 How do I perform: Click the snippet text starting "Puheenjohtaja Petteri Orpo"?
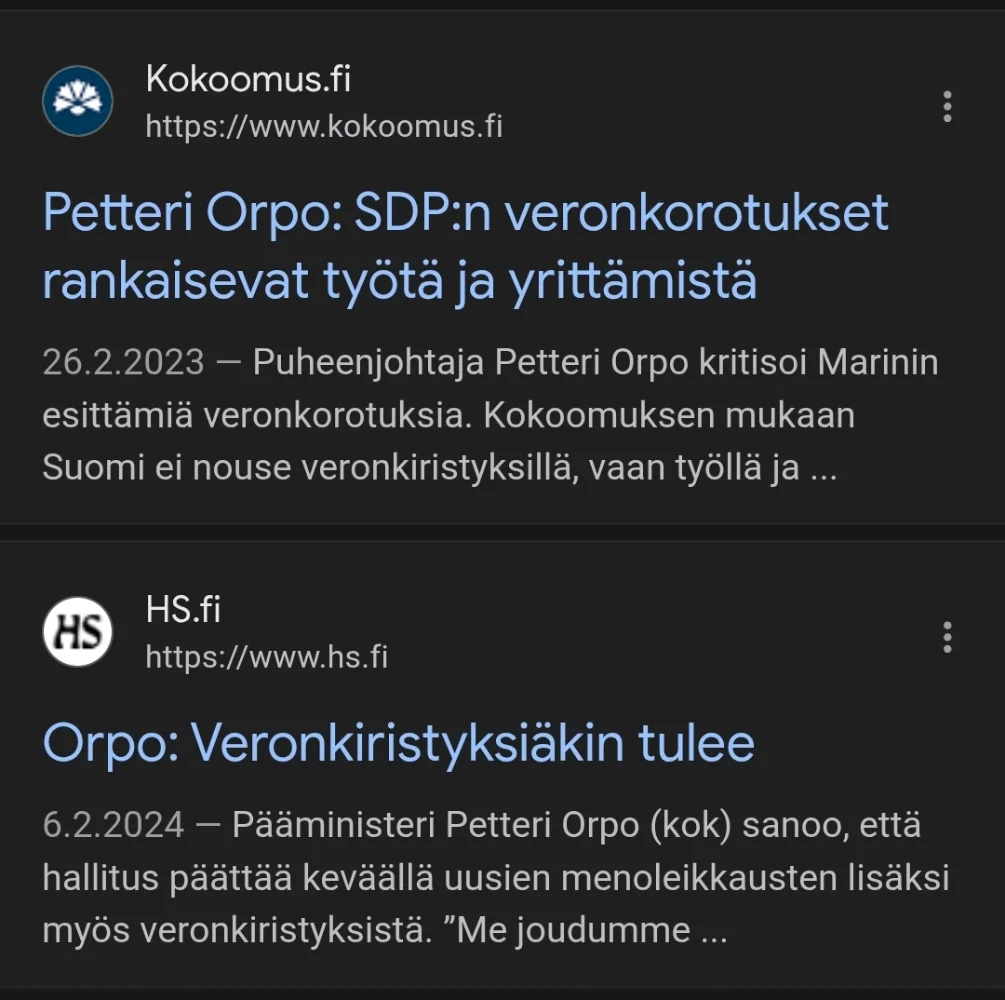pyautogui.click(x=500, y=362)
